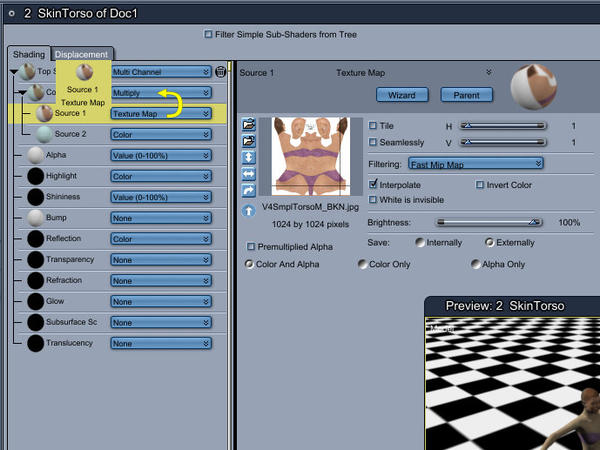Enable the Seamlessly checkbox

coord(373,142)
